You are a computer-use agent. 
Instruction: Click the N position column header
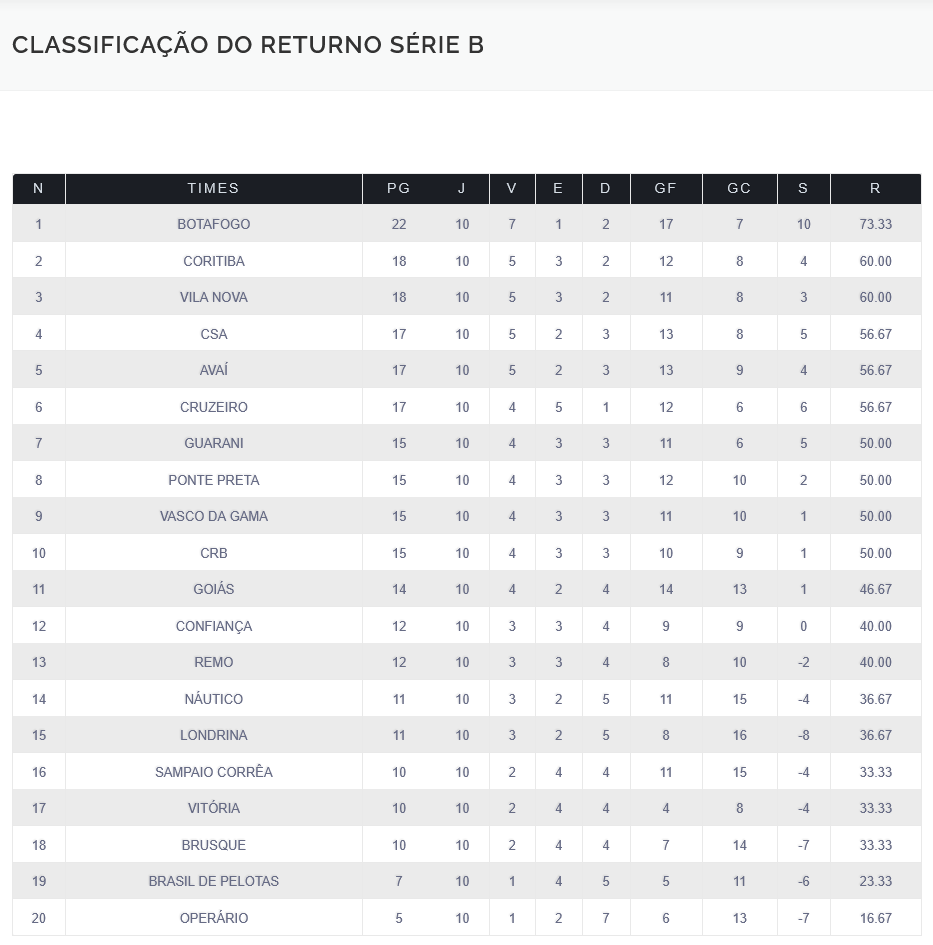[38, 188]
